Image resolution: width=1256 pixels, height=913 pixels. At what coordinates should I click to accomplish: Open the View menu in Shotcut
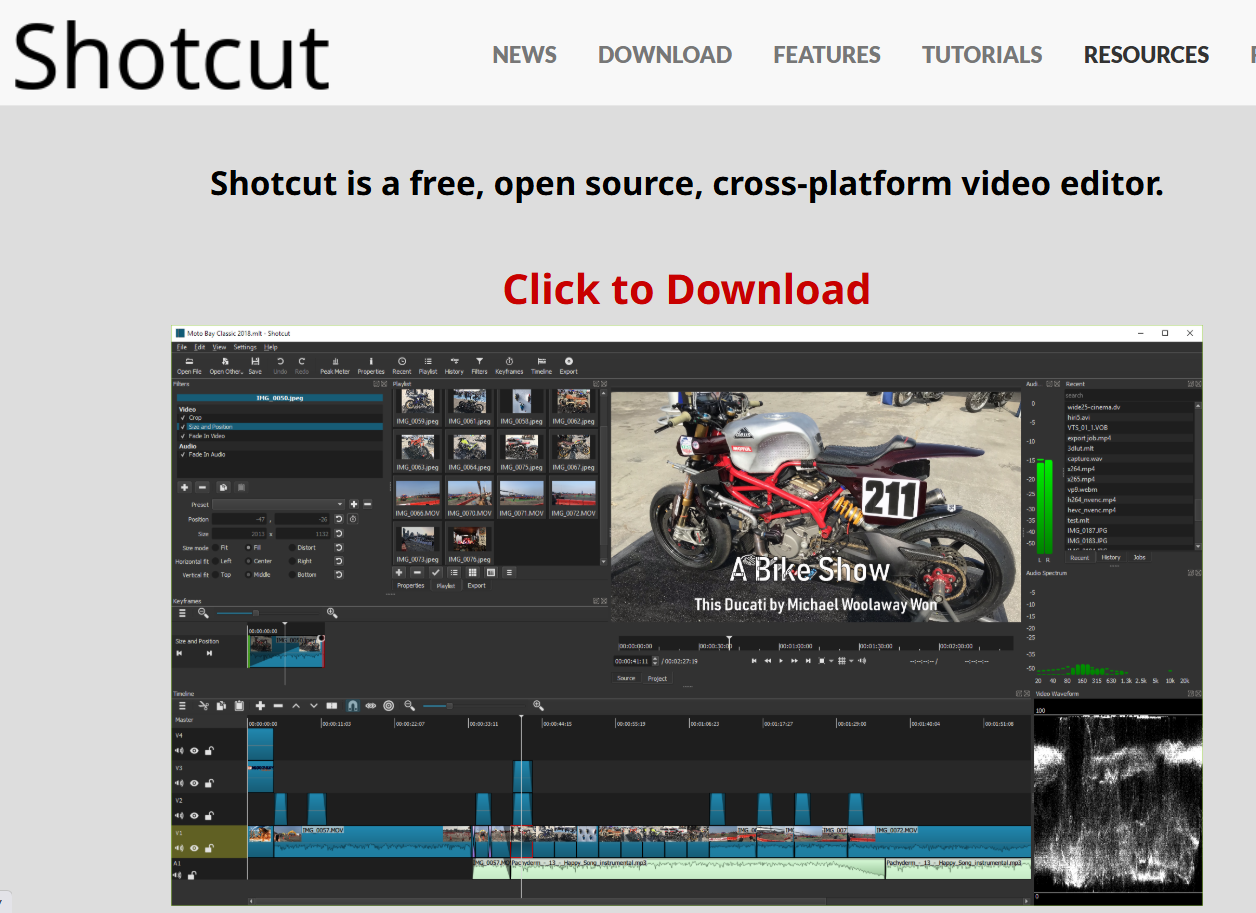[219, 347]
